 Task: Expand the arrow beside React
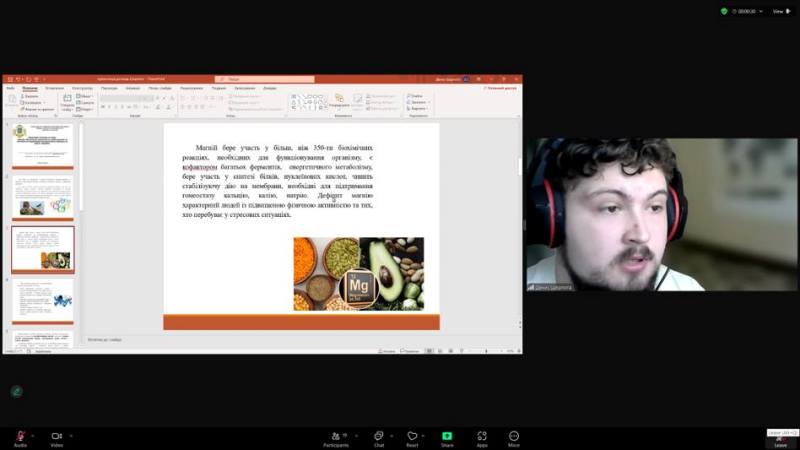(423, 436)
